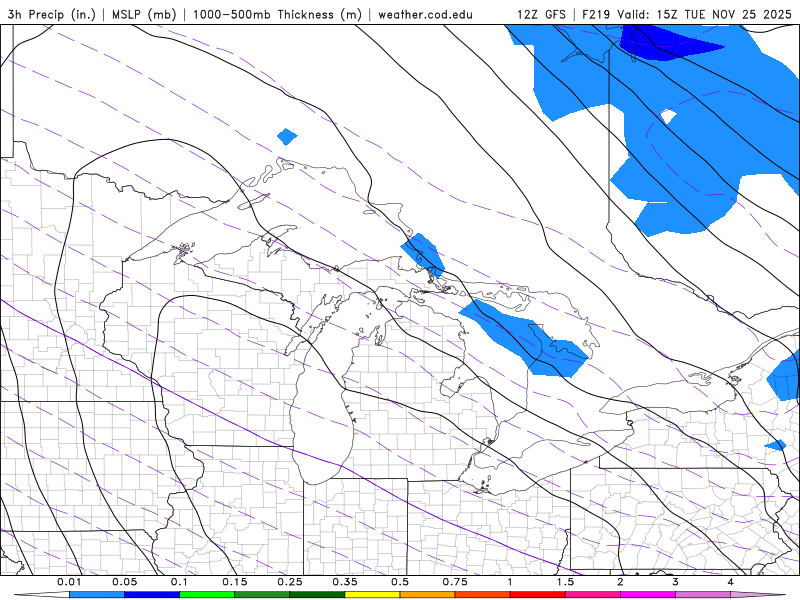The image size is (800, 600).
Task: Click the 0.01 legend value
Action: click(x=69, y=582)
